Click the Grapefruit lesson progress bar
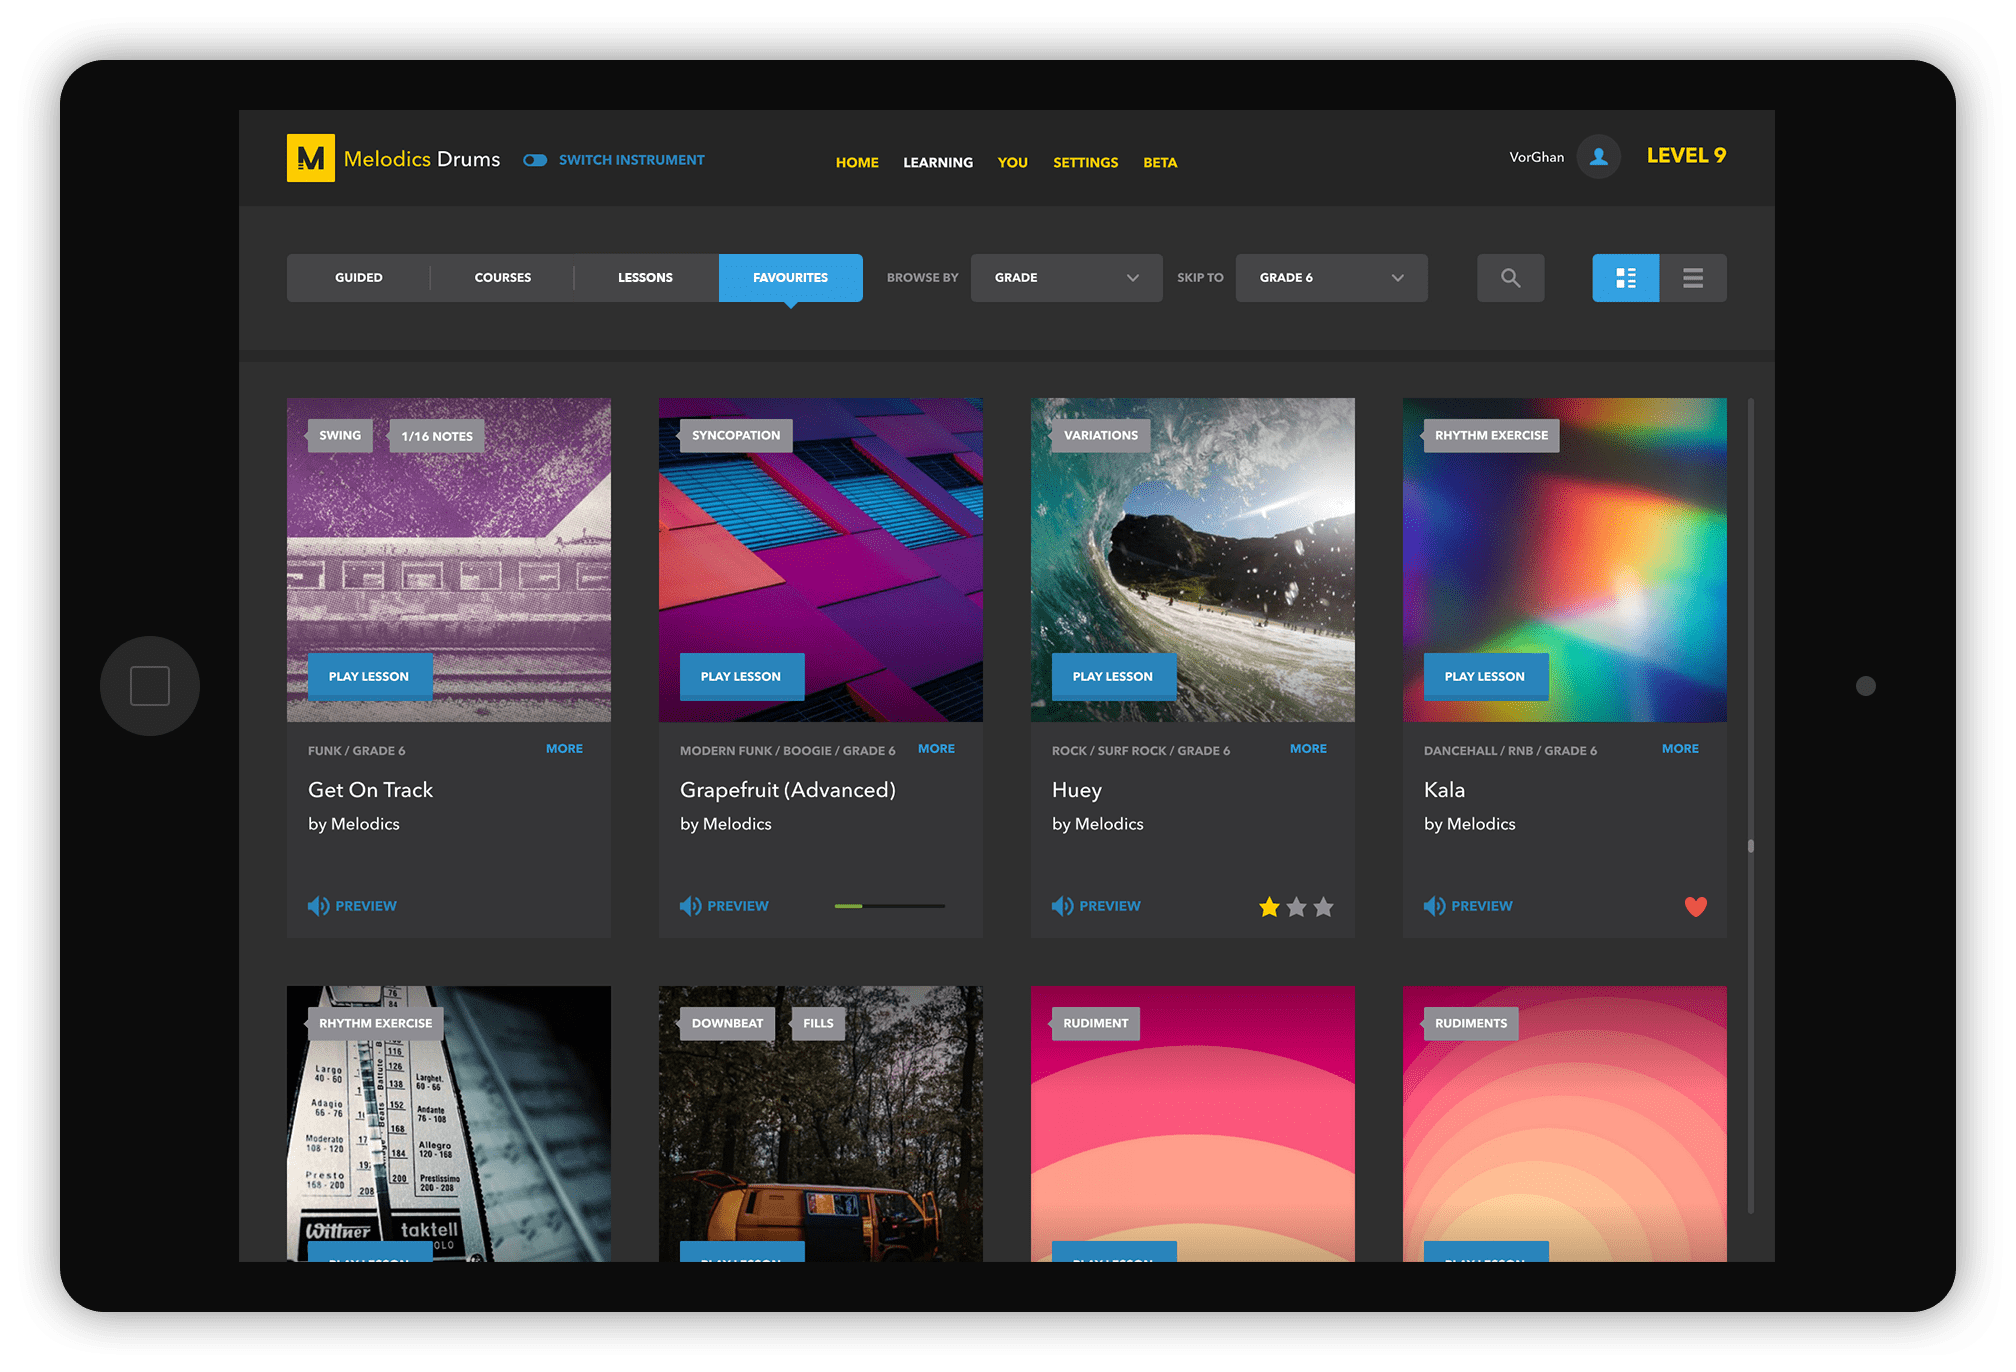The height and width of the screenshot is (1372, 2016). click(889, 906)
